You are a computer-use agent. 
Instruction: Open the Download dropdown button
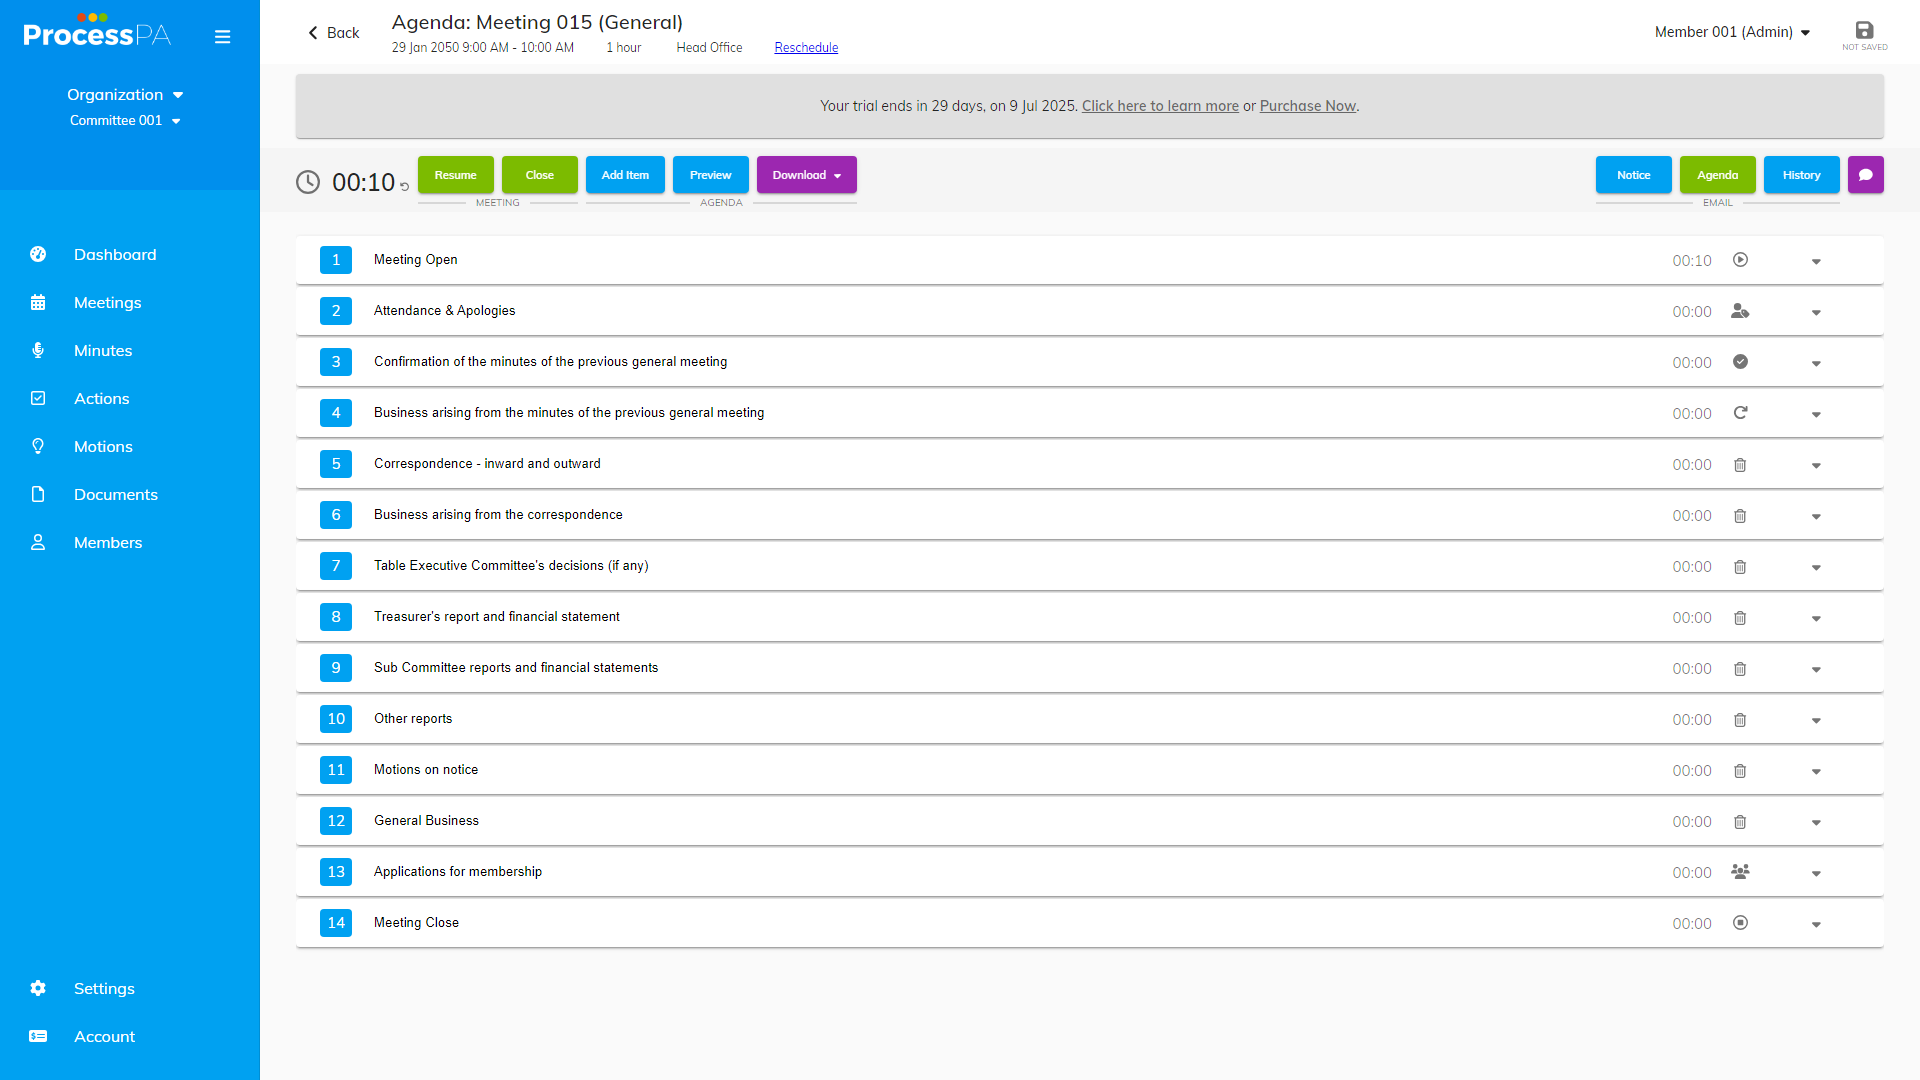point(806,175)
